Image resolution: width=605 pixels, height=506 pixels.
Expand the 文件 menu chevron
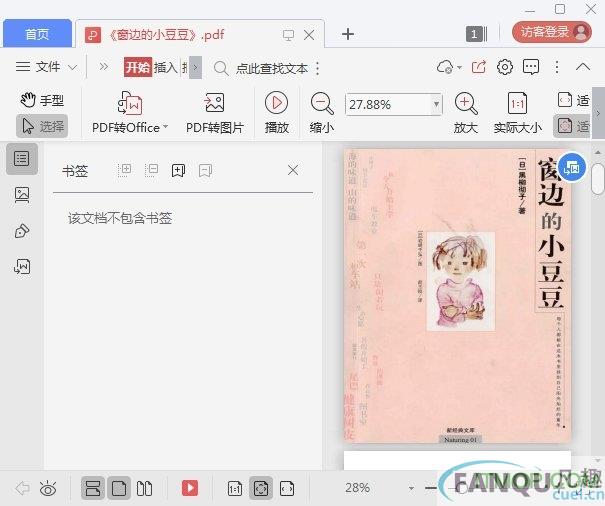[x=73, y=68]
